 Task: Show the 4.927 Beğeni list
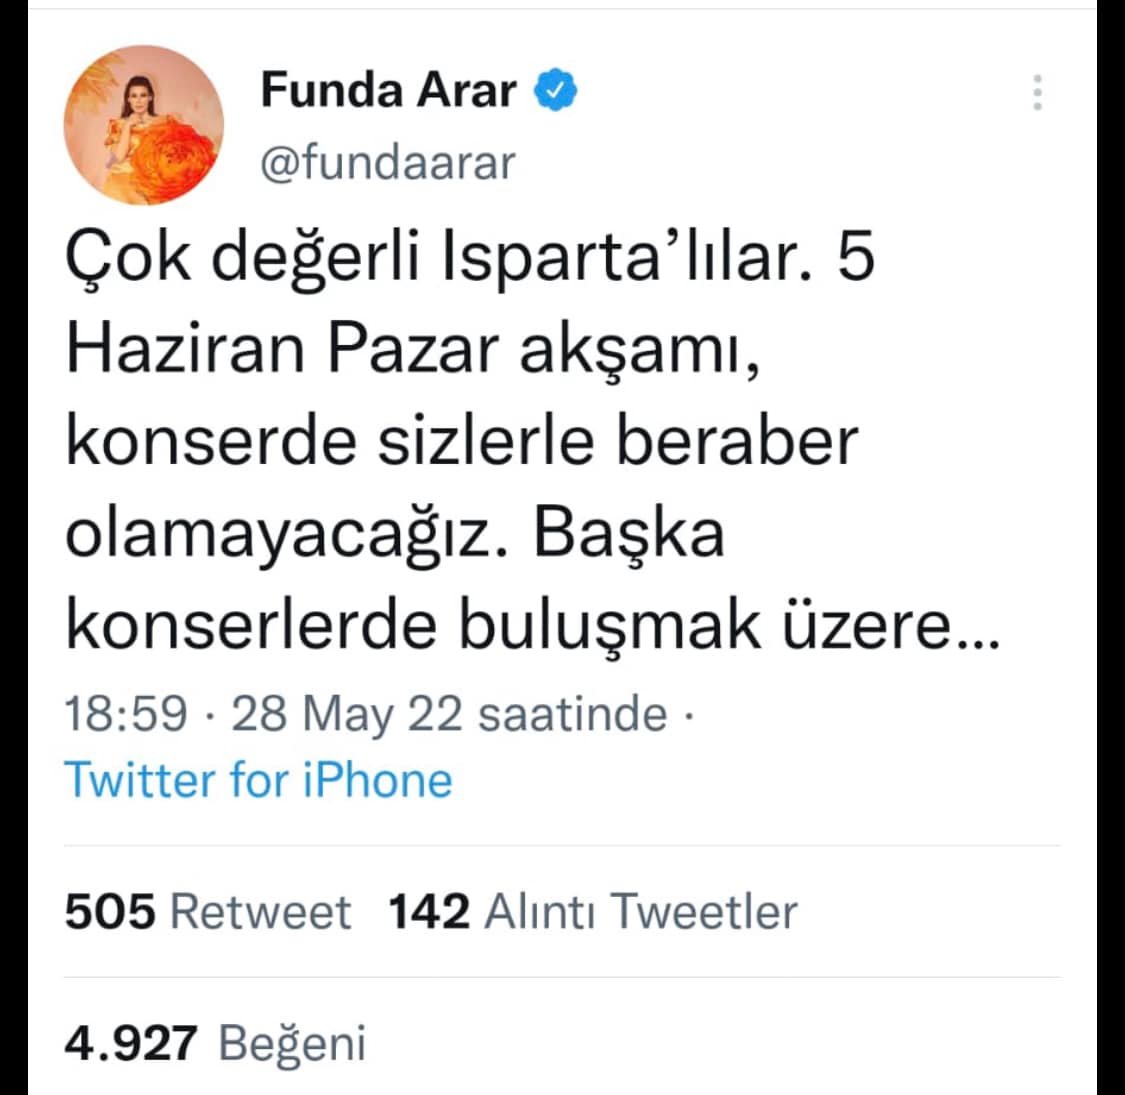[215, 1043]
